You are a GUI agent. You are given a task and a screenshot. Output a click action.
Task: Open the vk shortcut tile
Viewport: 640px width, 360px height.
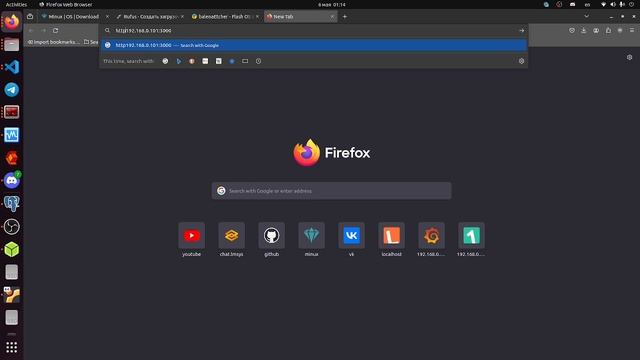(x=351, y=240)
